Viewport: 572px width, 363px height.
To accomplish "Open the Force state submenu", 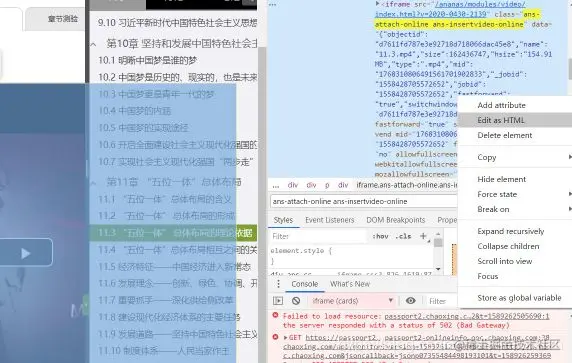I will tap(515, 194).
